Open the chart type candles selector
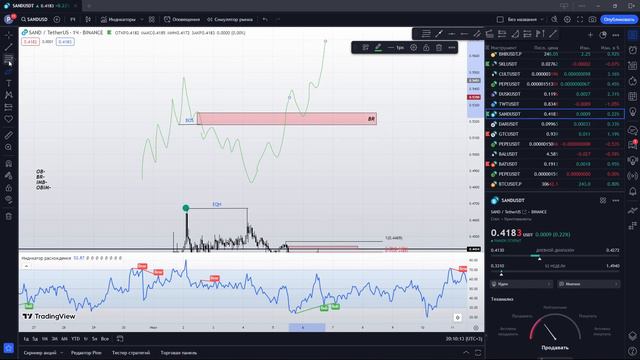This screenshot has height=360, width=640. (x=88, y=19)
